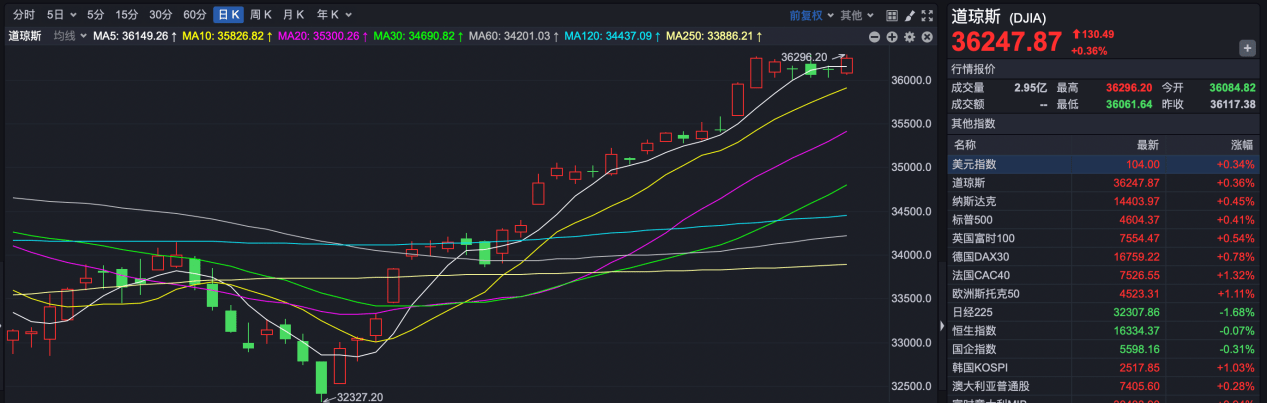Sort index list by 名称 column header
The width and height of the screenshot is (1267, 403).
(965, 145)
